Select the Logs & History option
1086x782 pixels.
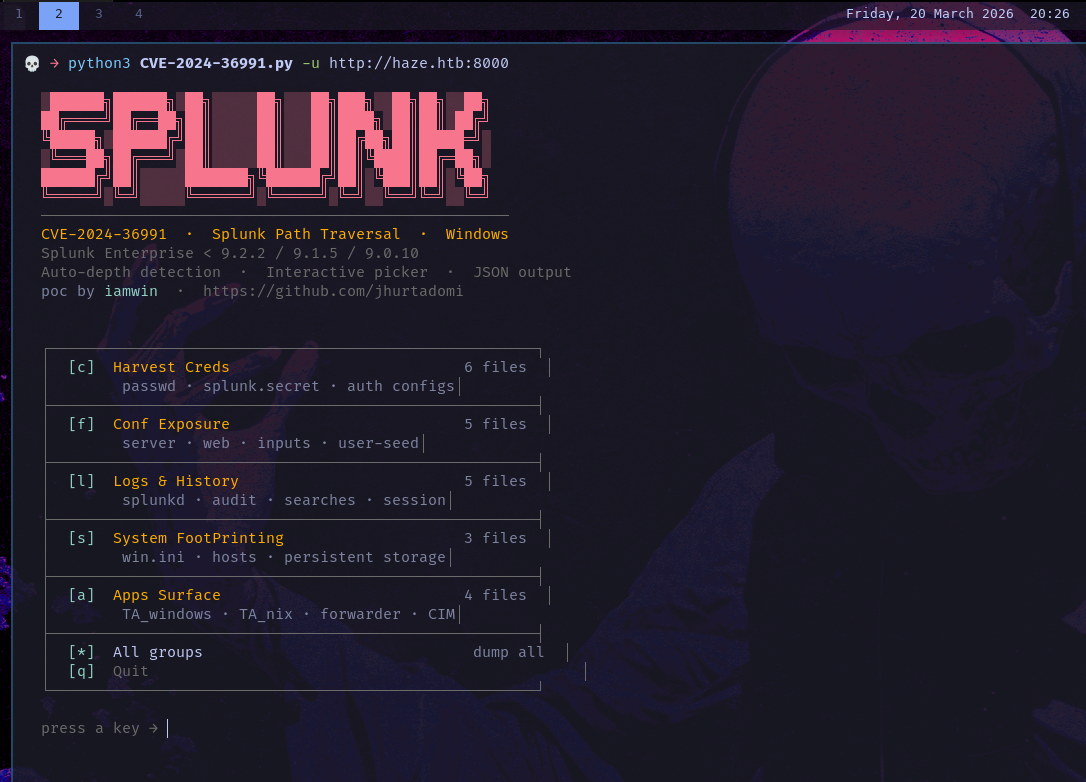(x=176, y=481)
